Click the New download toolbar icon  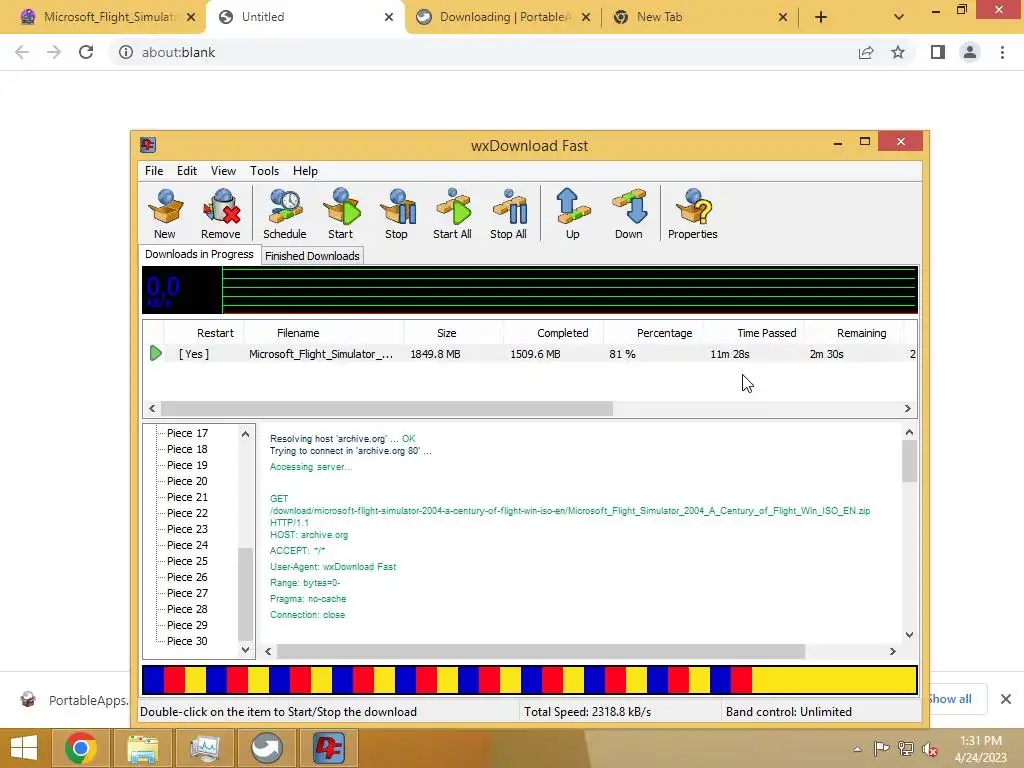pos(165,214)
